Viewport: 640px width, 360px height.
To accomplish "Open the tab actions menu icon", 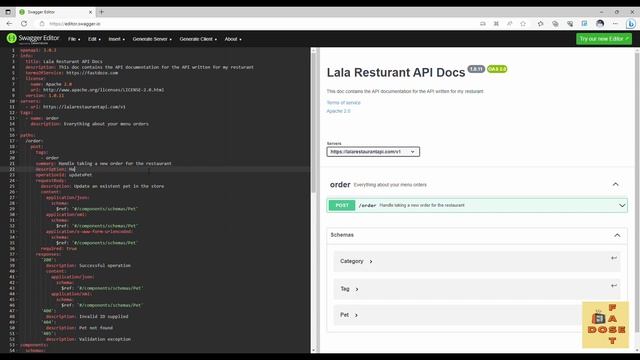I will pos(8,12).
